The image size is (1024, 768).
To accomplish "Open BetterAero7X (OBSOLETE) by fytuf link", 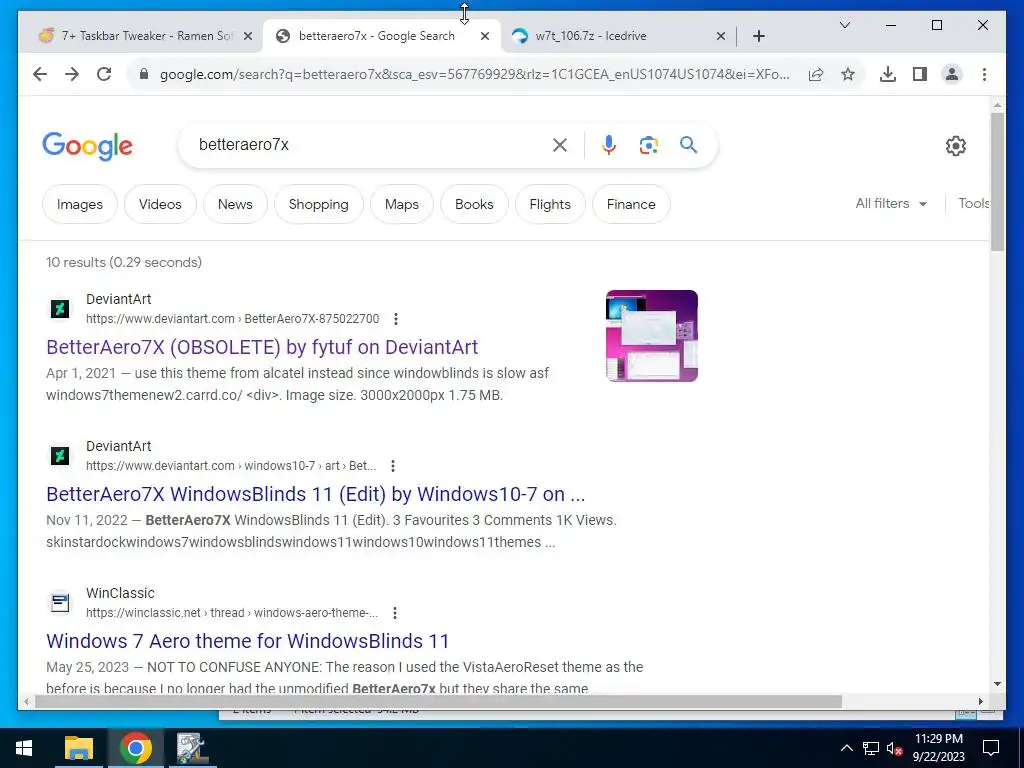I will [262, 347].
